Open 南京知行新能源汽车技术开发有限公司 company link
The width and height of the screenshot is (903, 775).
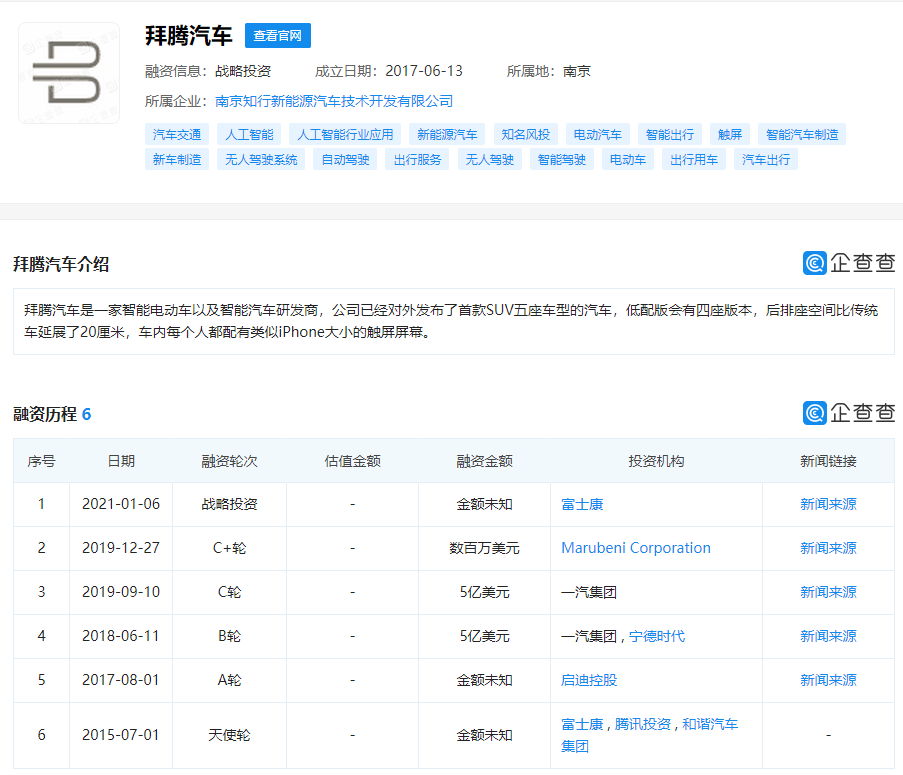coord(334,101)
